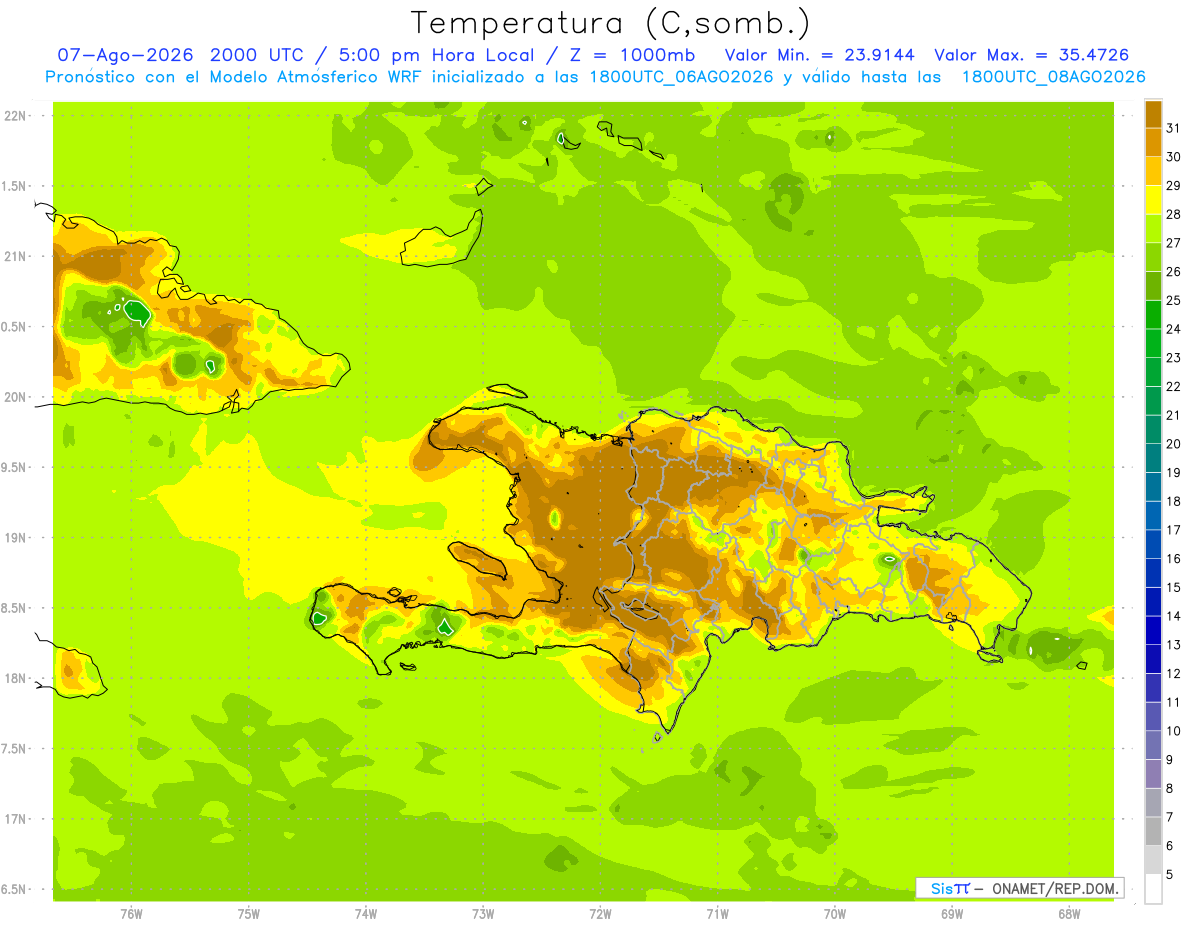Pick the dark brown swatch above 31

pyautogui.click(x=1153, y=114)
